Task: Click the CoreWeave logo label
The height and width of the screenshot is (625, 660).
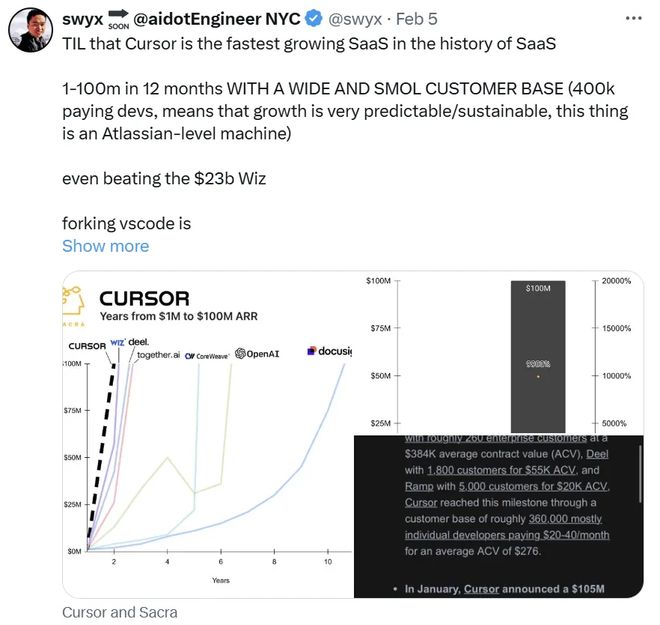Action: tap(207, 356)
